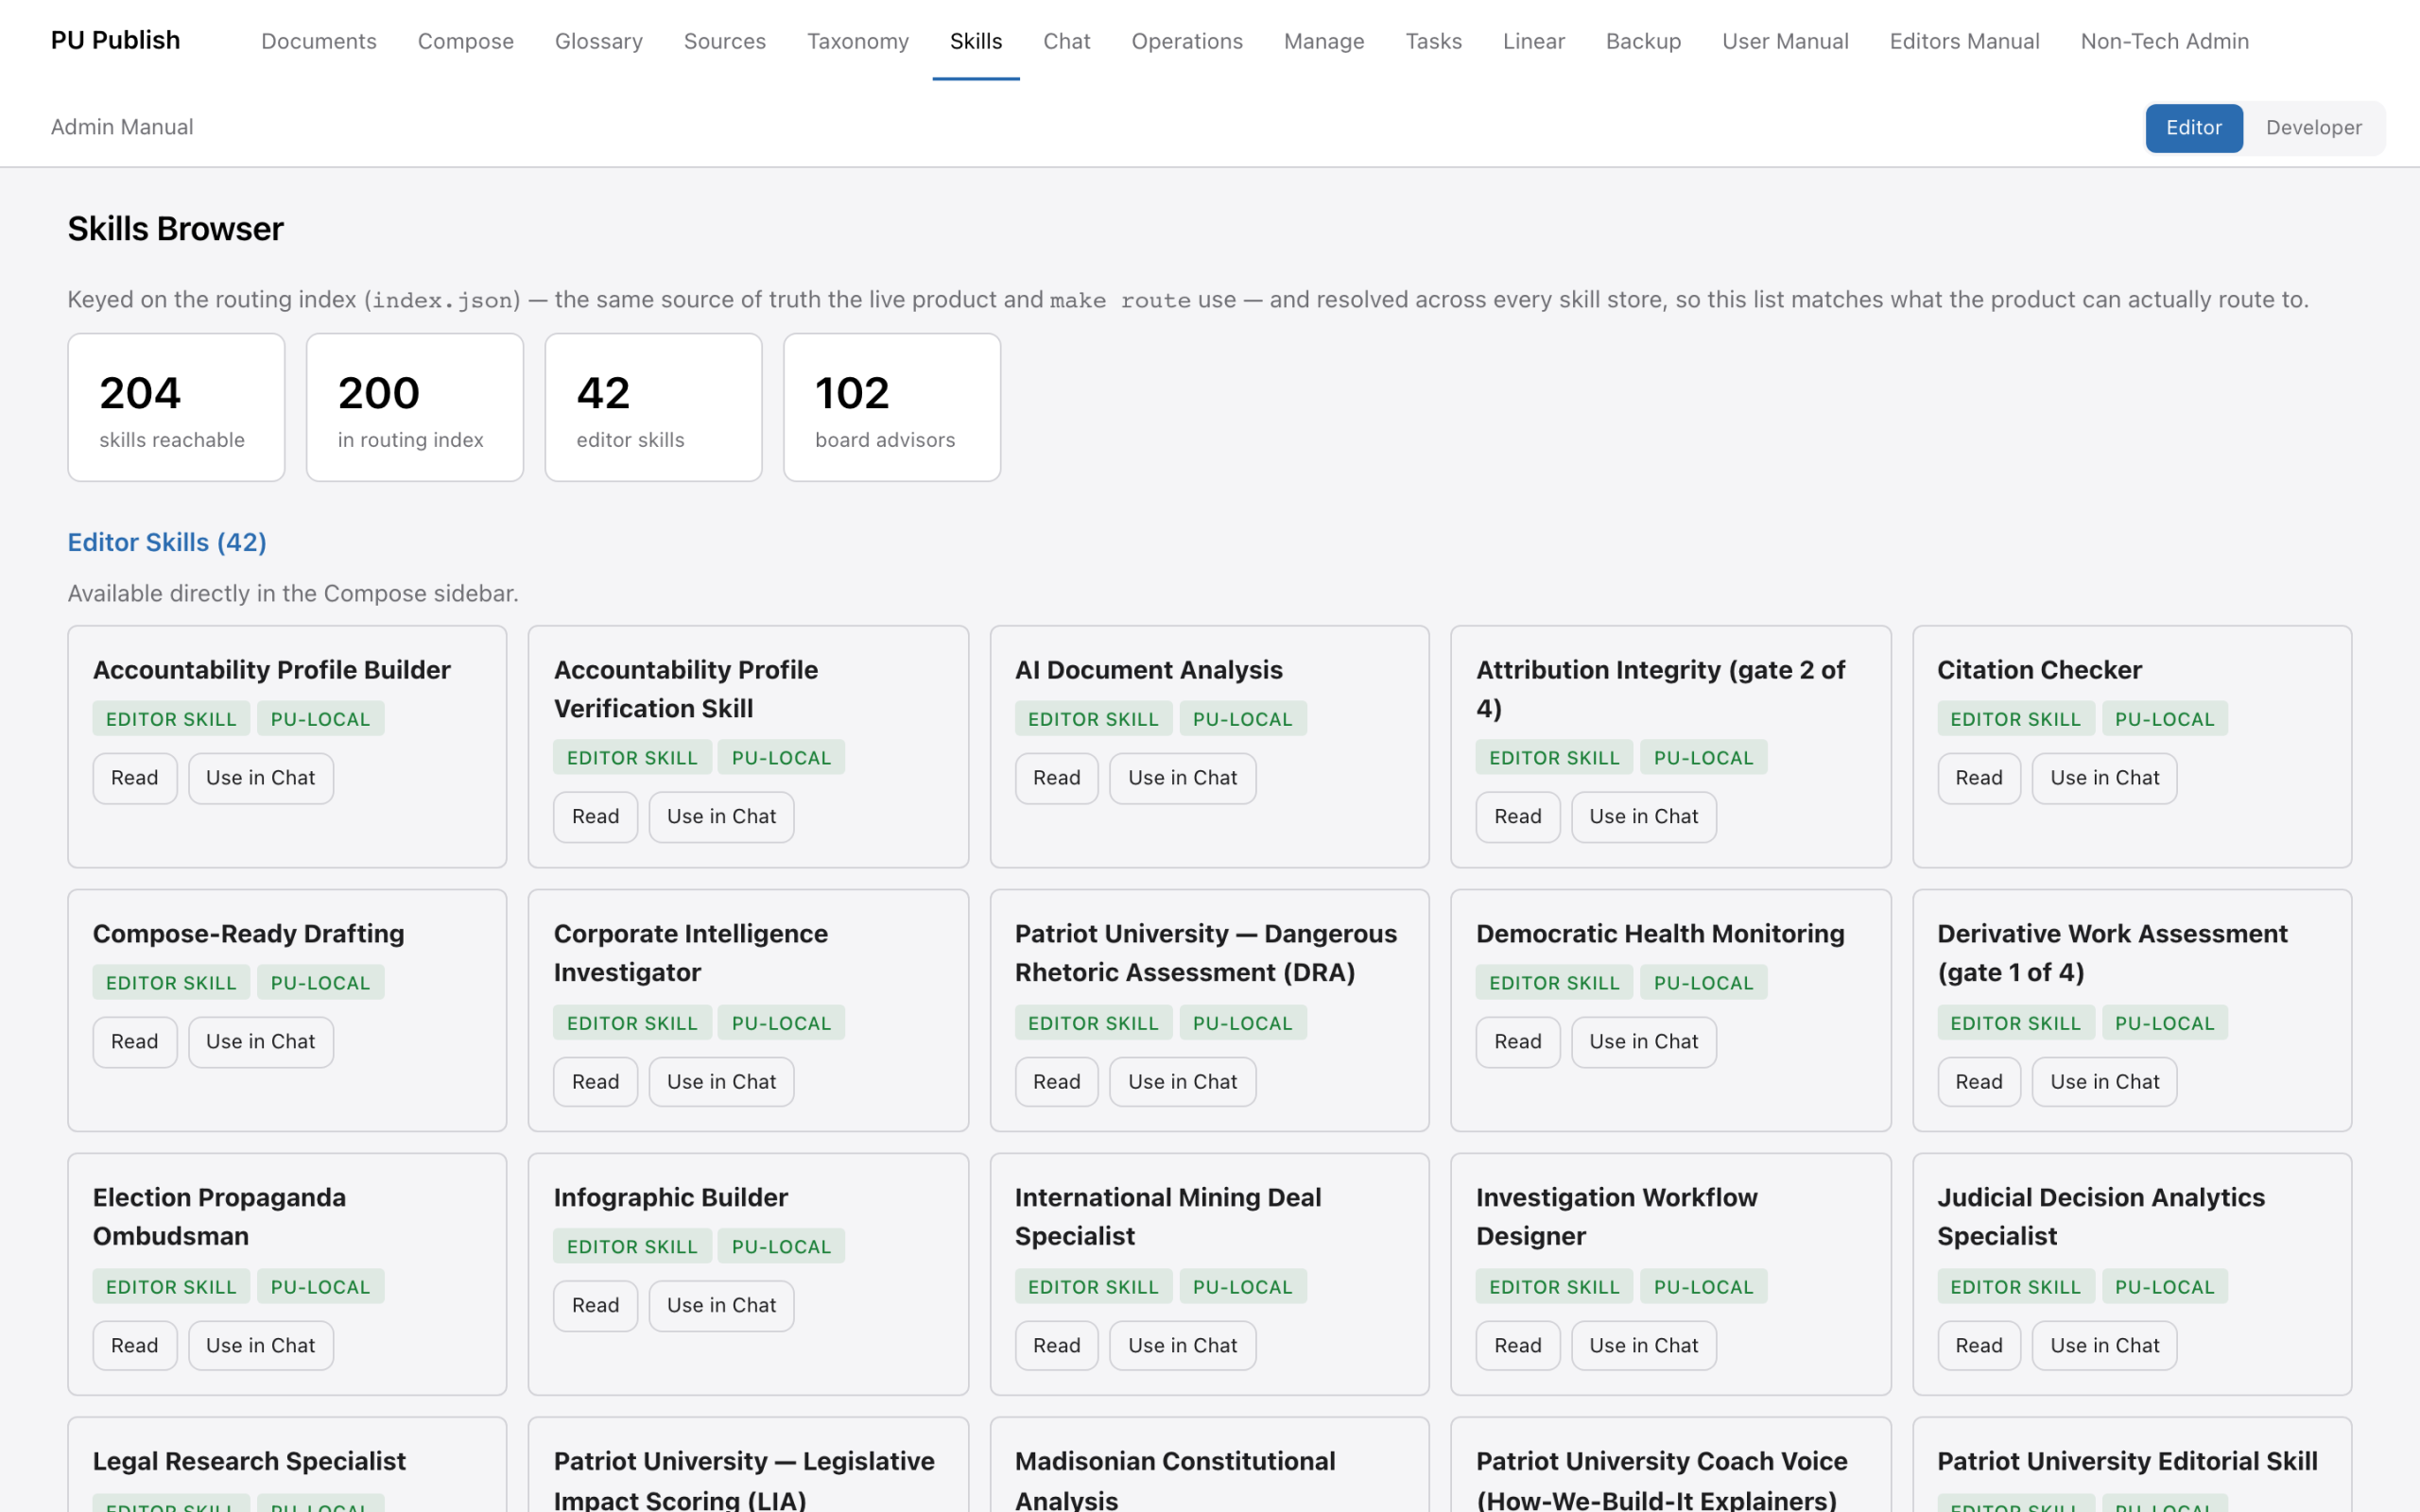Viewport: 2420px width, 1512px height.
Task: Use Citation Checker in Chat
Action: 2104,778
